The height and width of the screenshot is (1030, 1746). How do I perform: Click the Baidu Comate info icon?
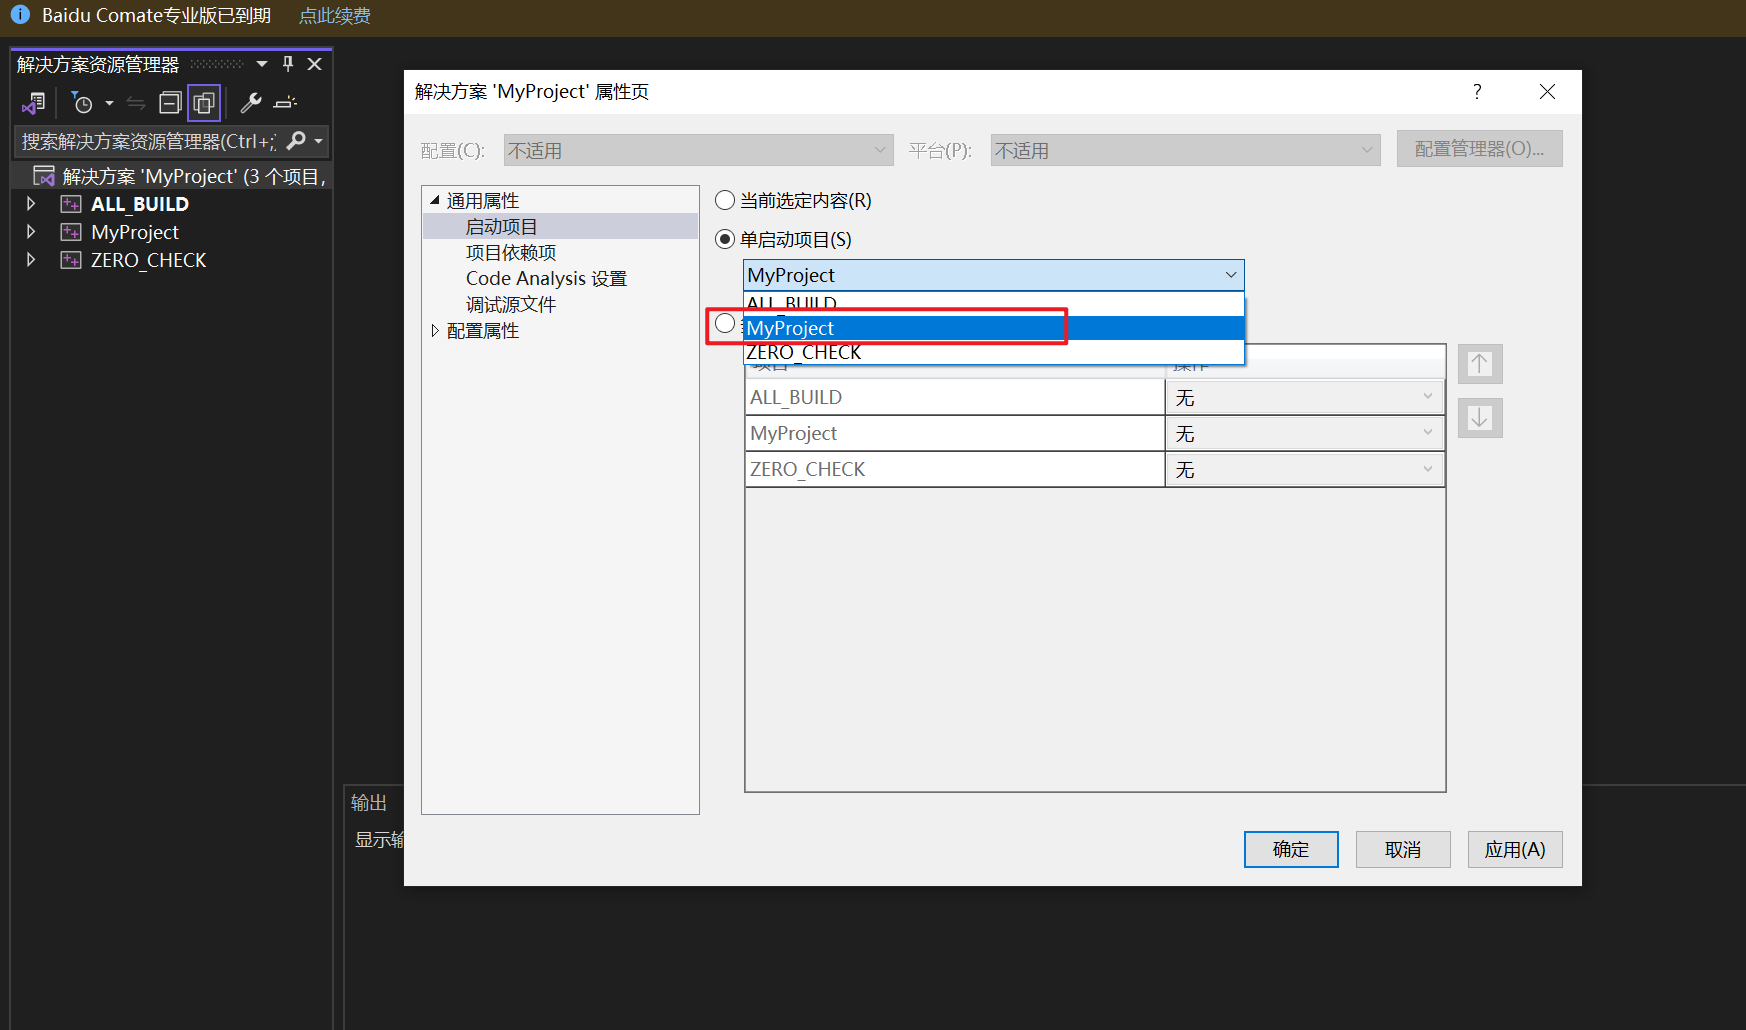pyautogui.click(x=20, y=15)
